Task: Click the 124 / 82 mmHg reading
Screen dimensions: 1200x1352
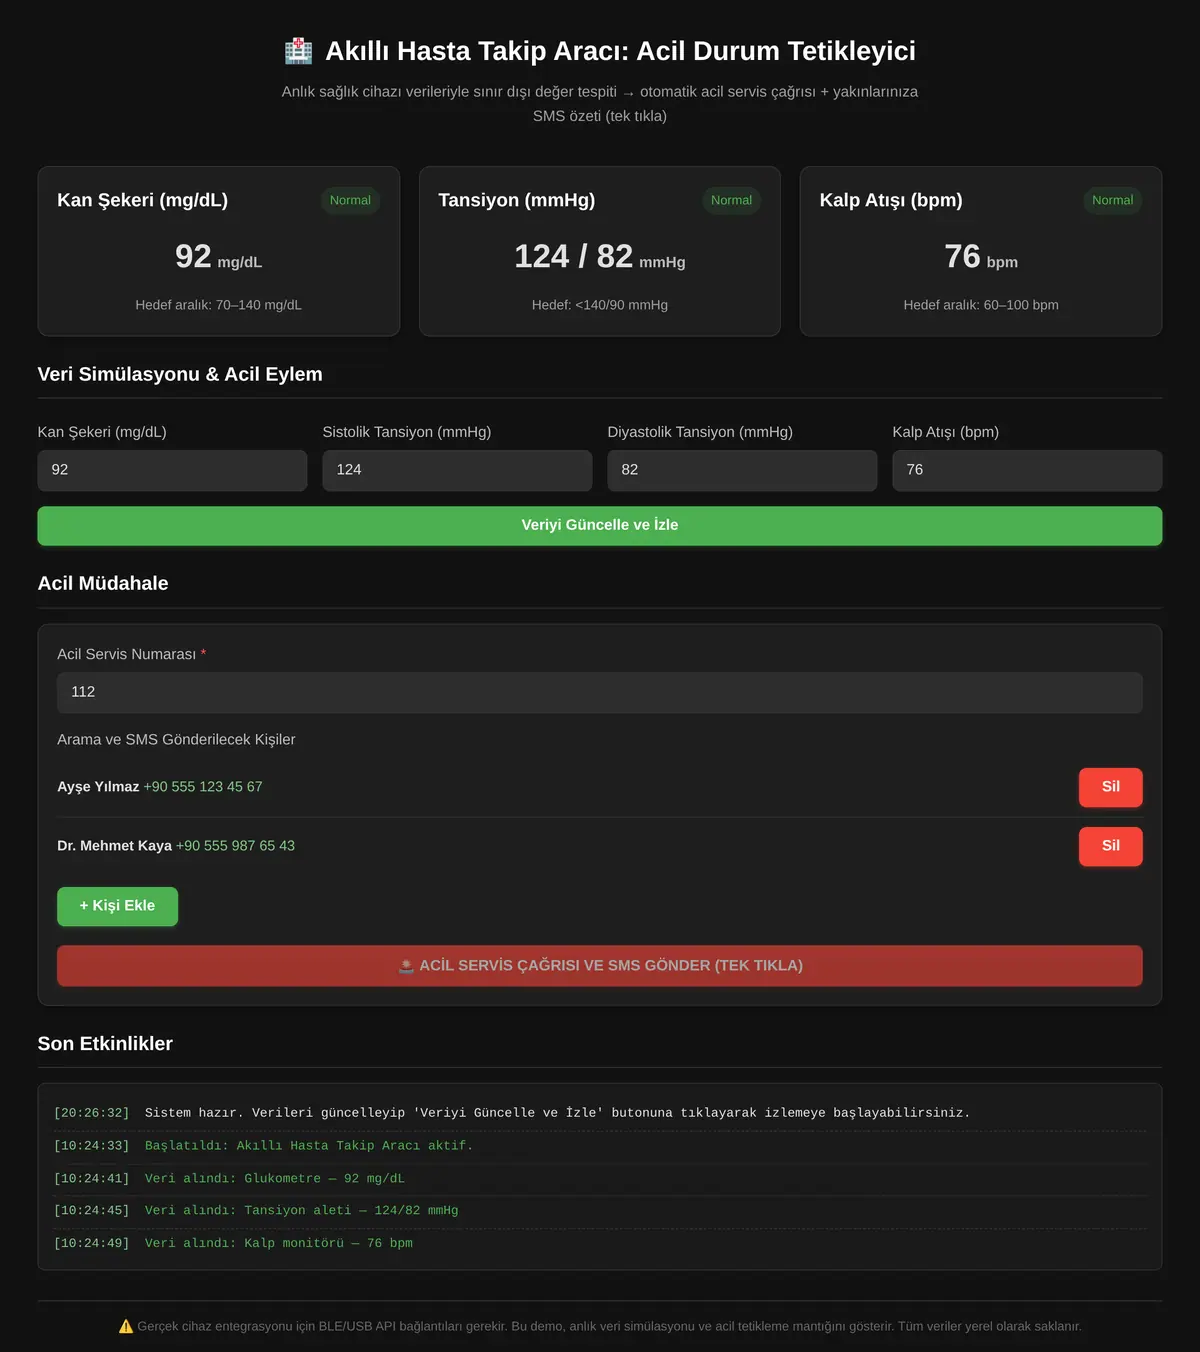Action: tap(600, 257)
